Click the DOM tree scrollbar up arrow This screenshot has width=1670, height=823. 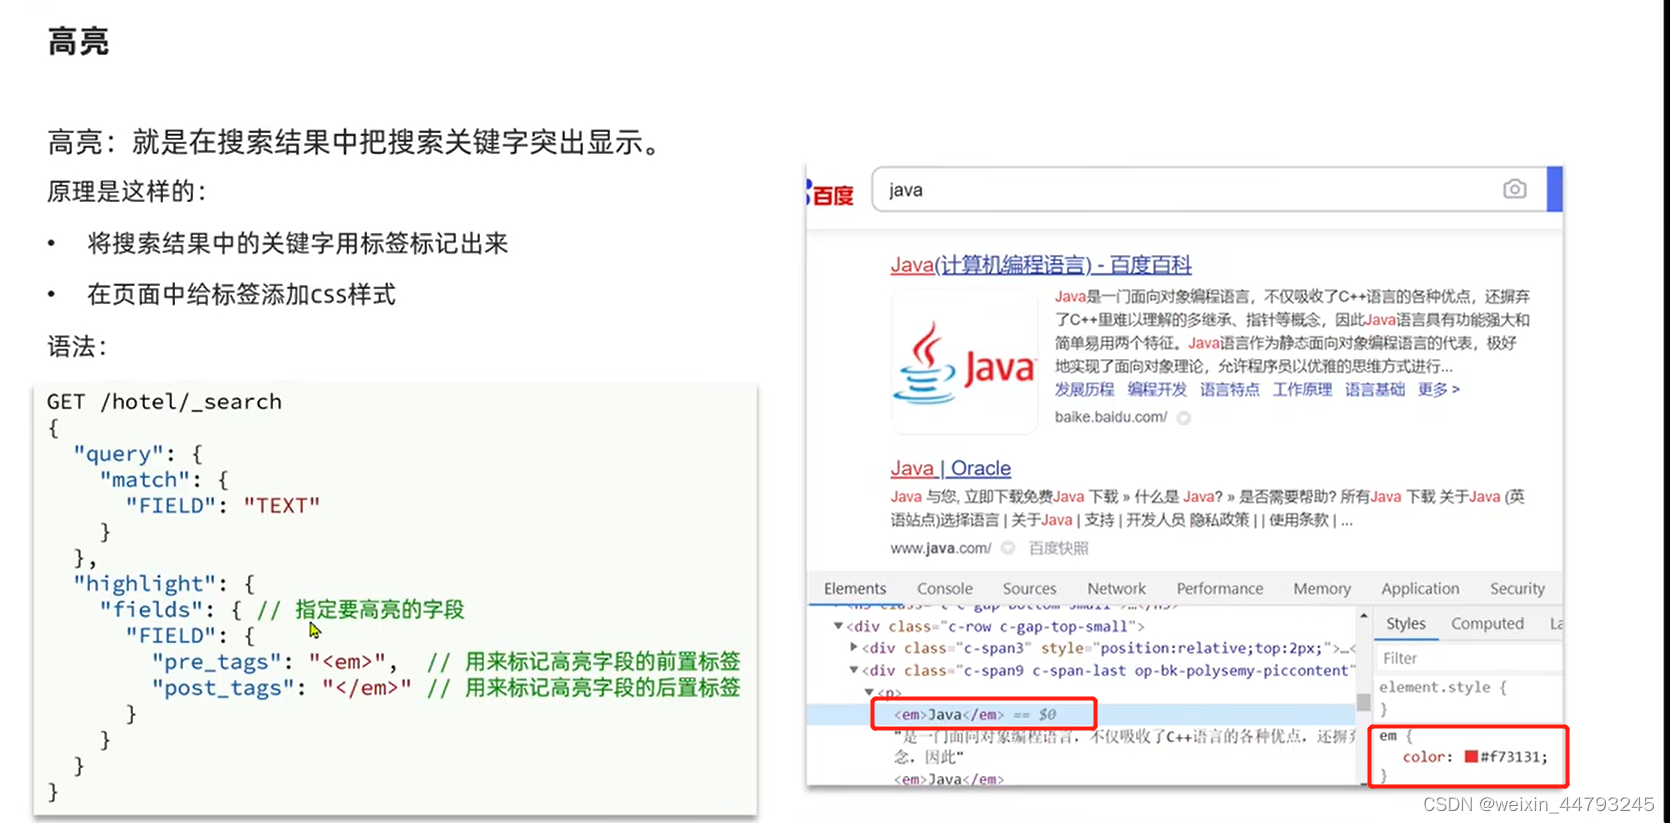(1363, 616)
